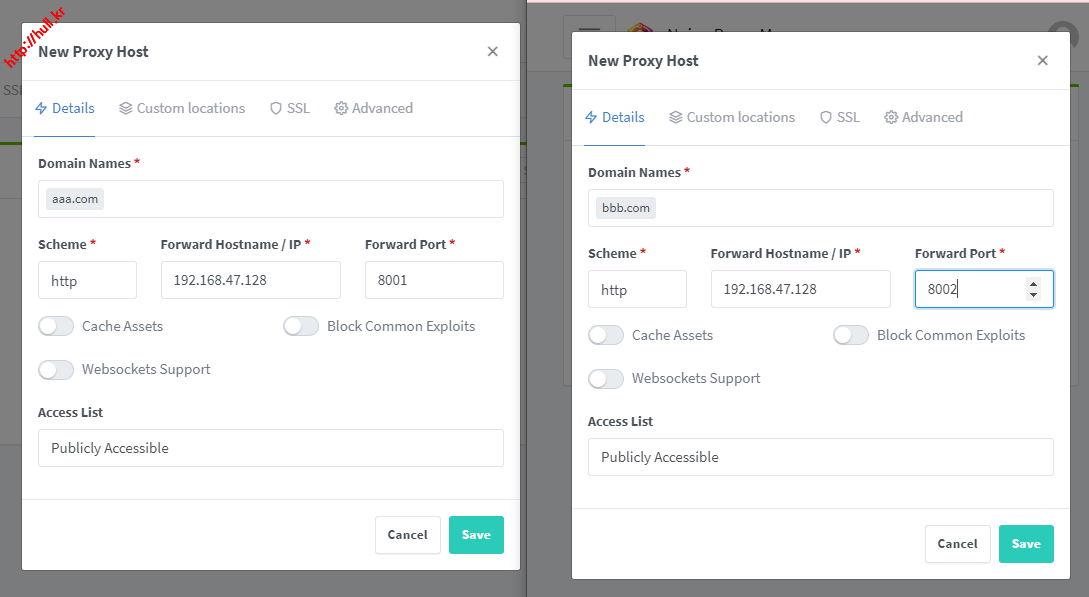This screenshot has width=1089, height=597.
Task: Close the bbb.com New Proxy Host dialog
Action: pyautogui.click(x=1042, y=61)
